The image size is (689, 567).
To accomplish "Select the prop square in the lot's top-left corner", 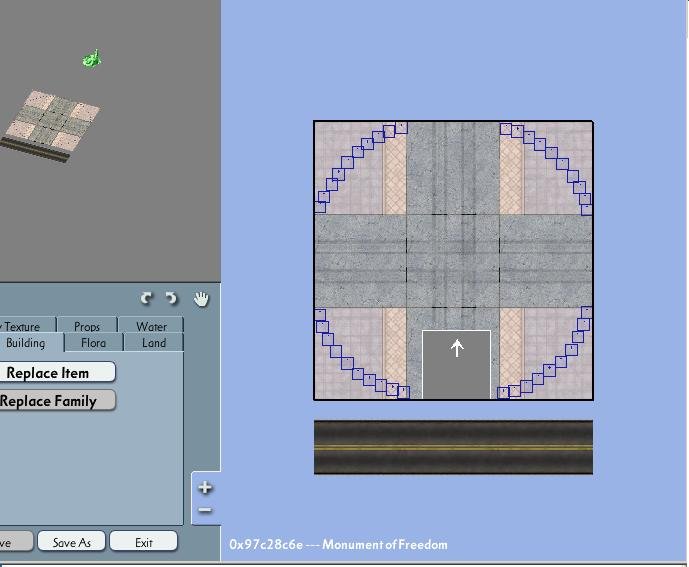I will [320, 207].
